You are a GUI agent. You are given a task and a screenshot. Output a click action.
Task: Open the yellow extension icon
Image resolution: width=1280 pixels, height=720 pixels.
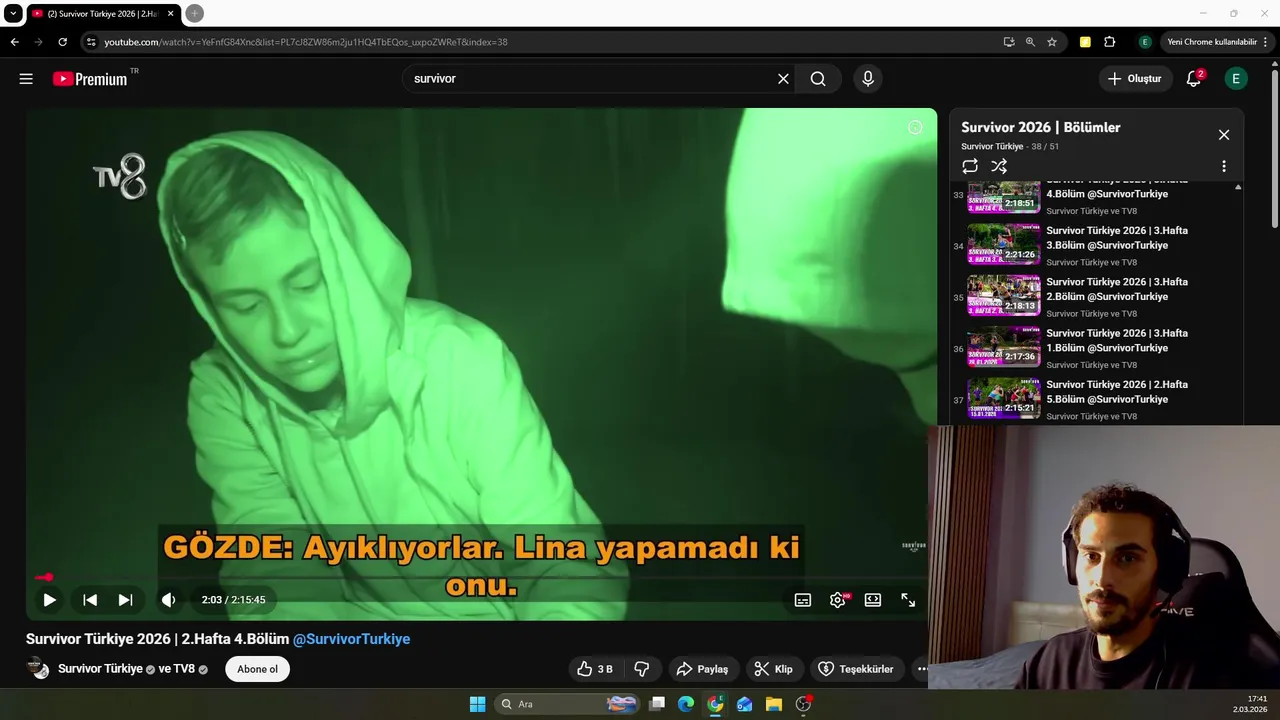pyautogui.click(x=1085, y=42)
